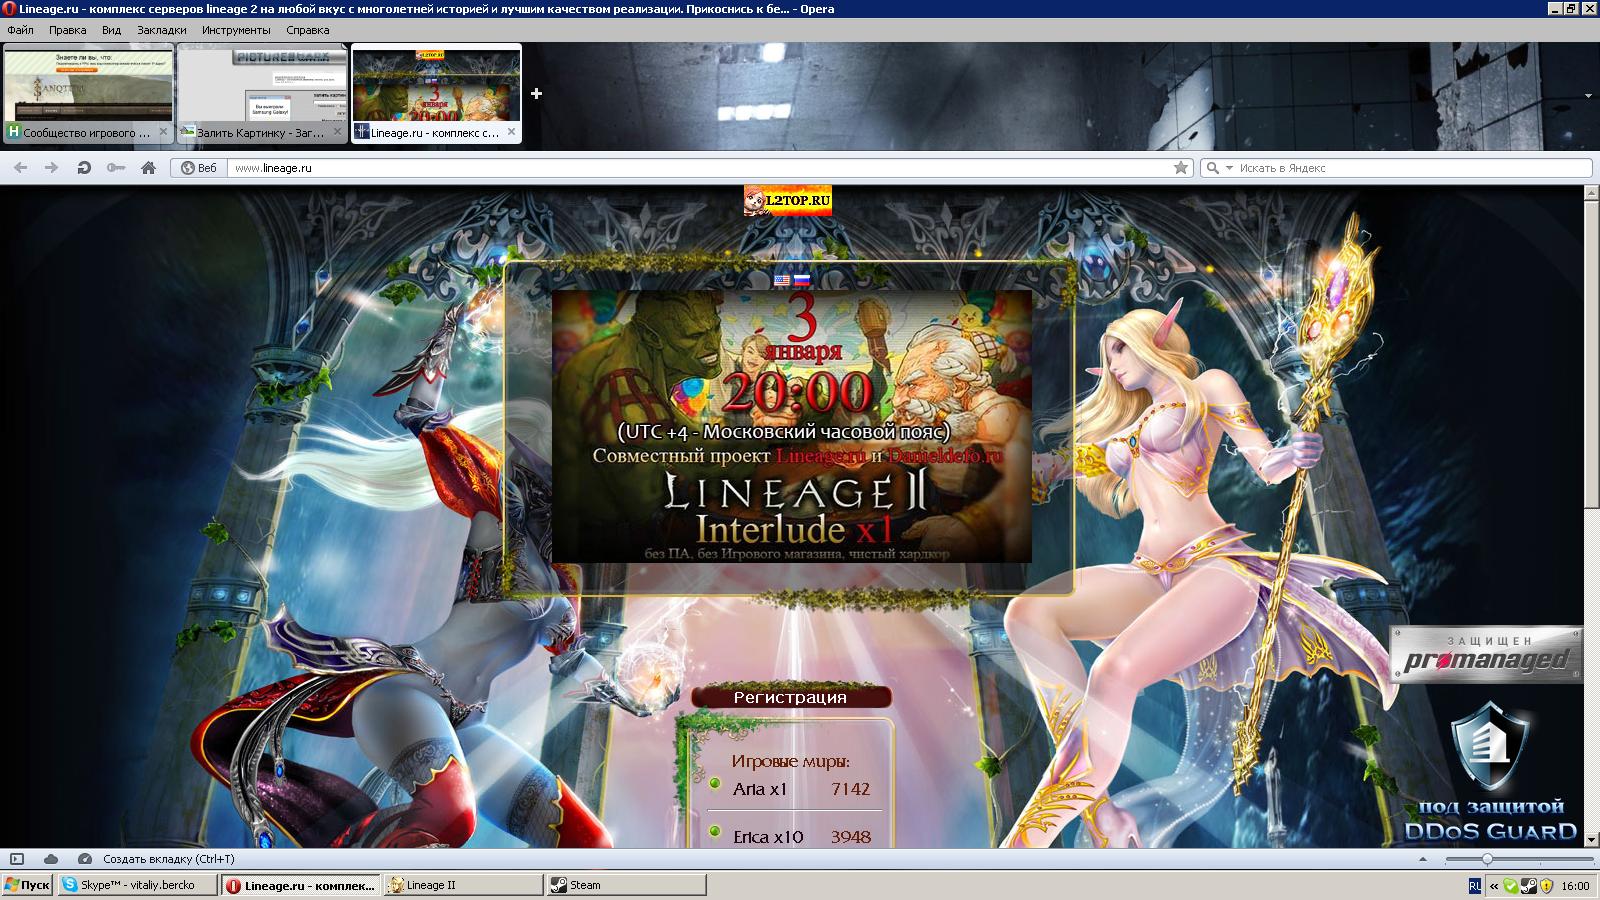Viewport: 1600px width, 900px height.
Task: Focus the Yandex search field
Action: tap(1413, 168)
